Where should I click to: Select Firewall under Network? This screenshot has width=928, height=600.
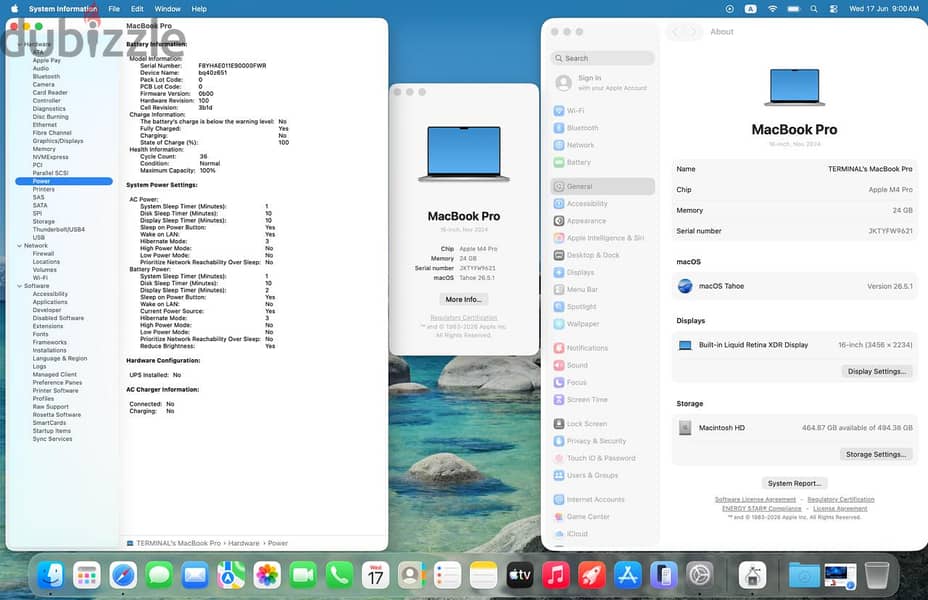click(43, 253)
